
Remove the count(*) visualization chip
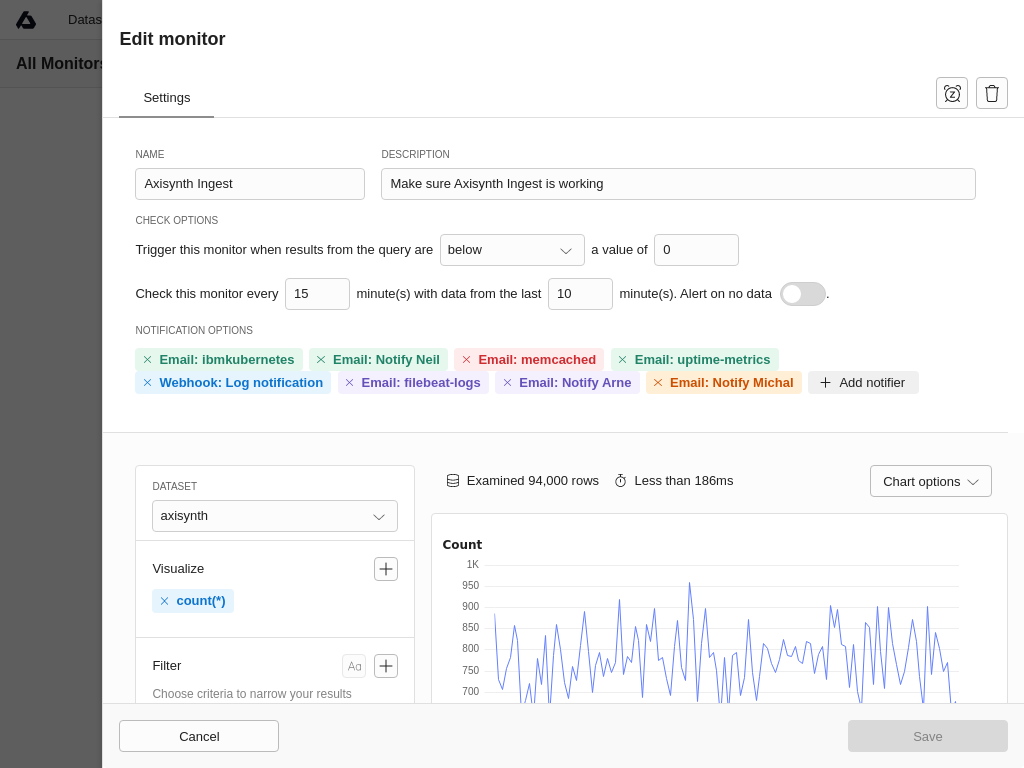pyautogui.click(x=164, y=601)
